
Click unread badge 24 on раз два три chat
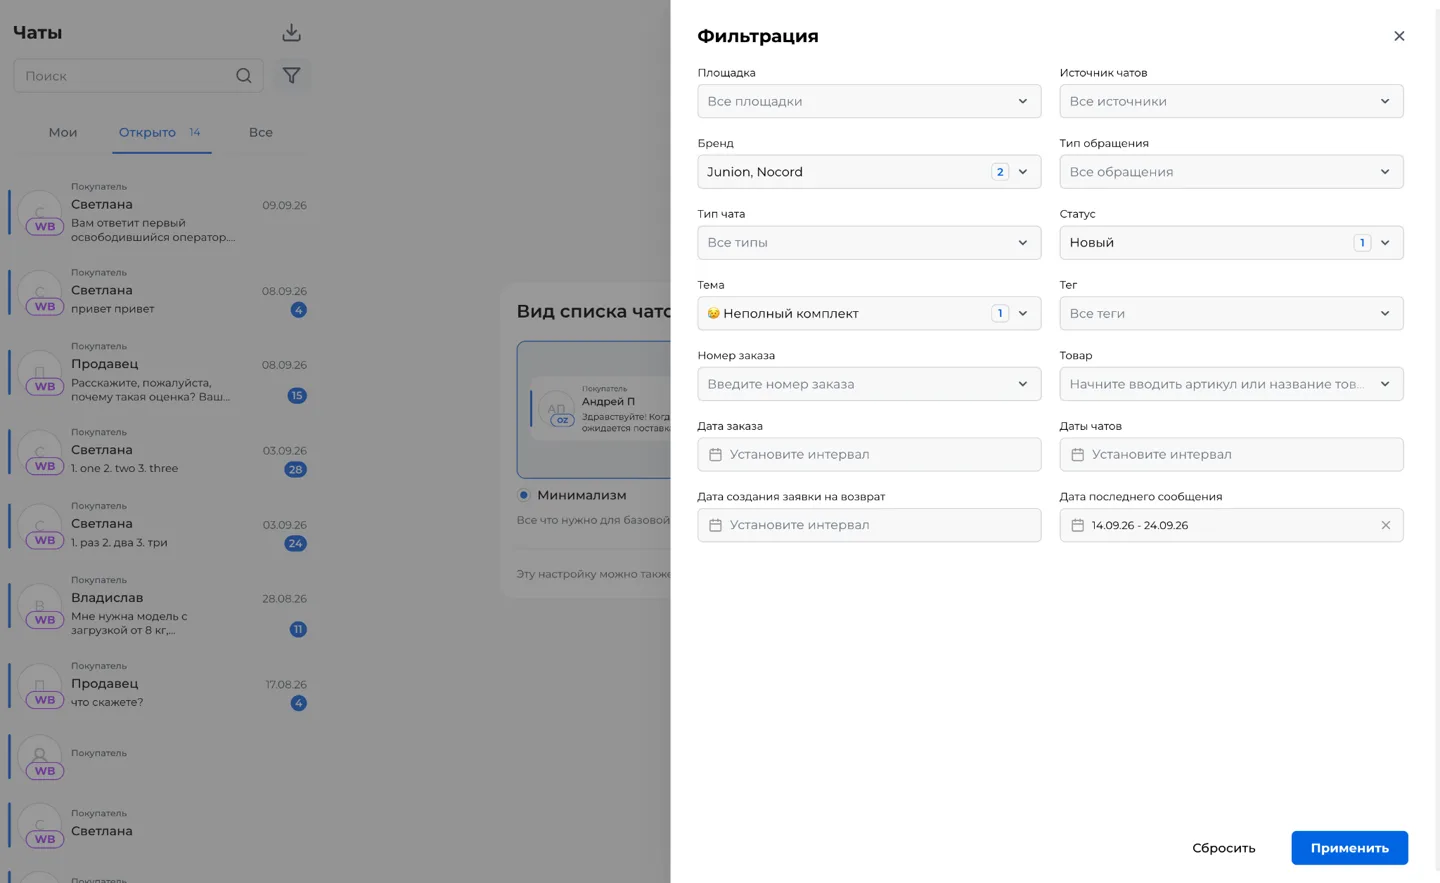point(295,543)
